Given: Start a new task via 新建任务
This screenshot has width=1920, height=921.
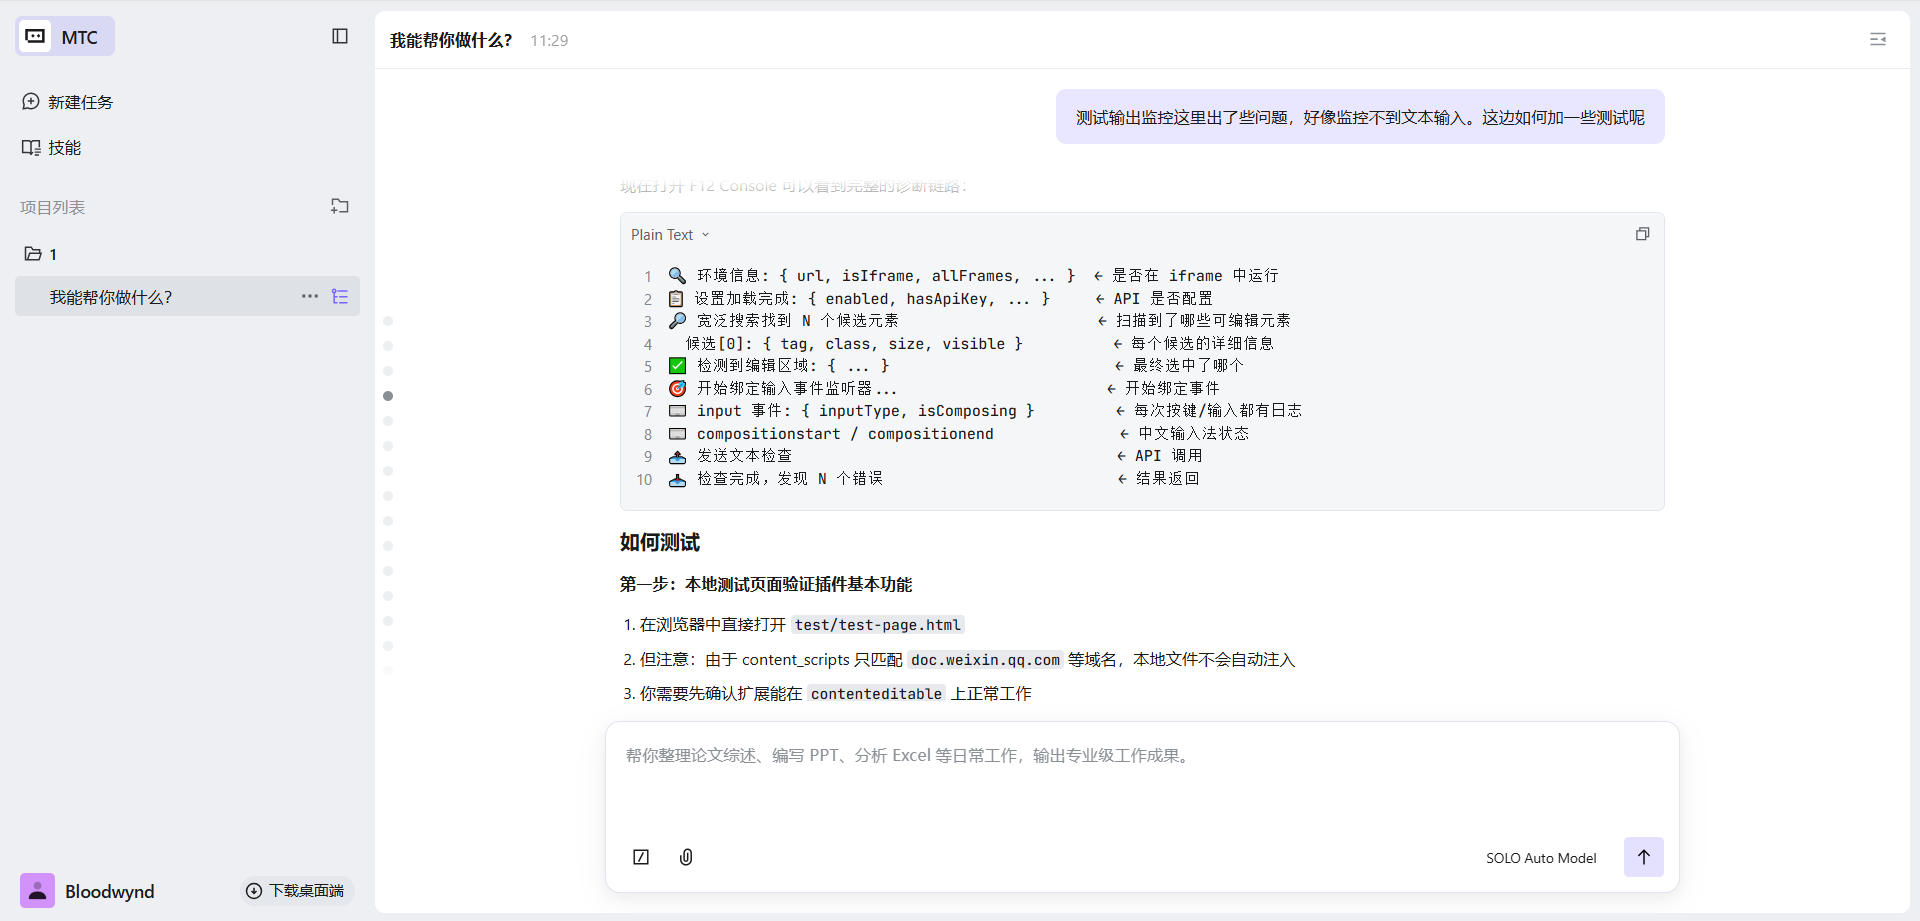Looking at the screenshot, I should coord(68,102).
